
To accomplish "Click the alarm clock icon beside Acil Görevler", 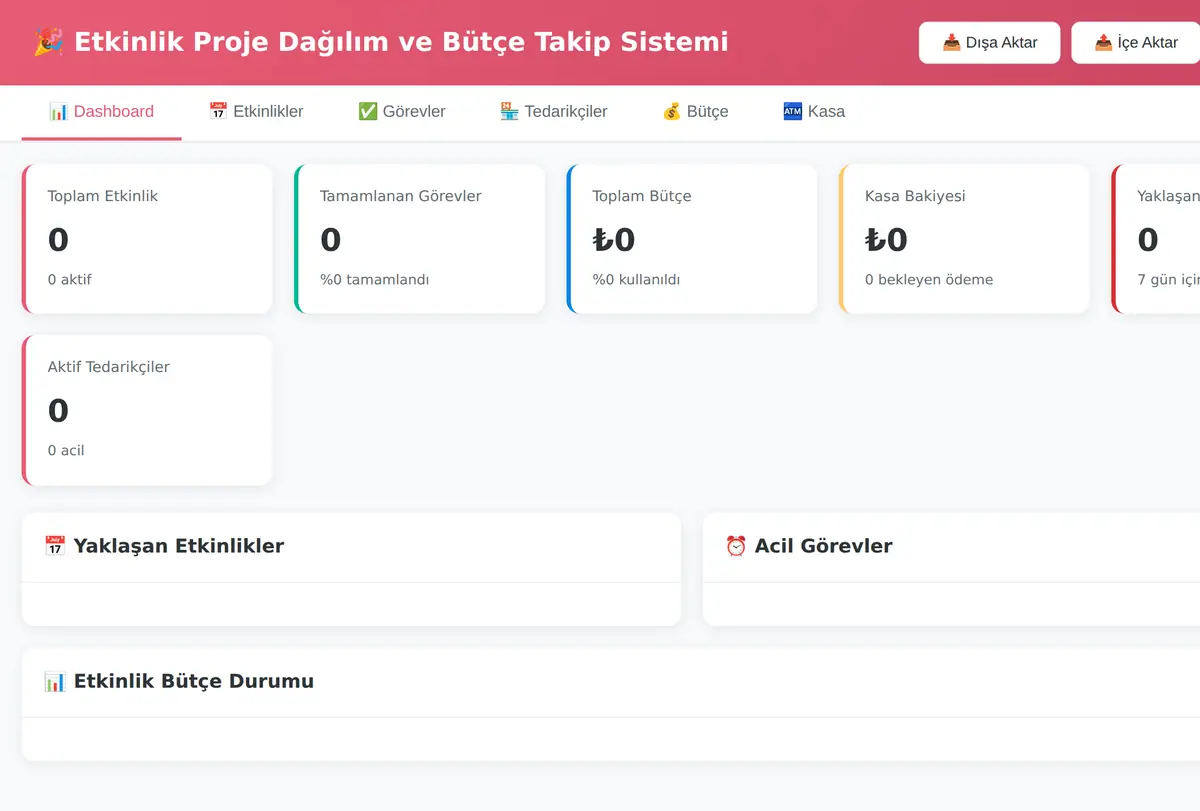I will tap(736, 546).
